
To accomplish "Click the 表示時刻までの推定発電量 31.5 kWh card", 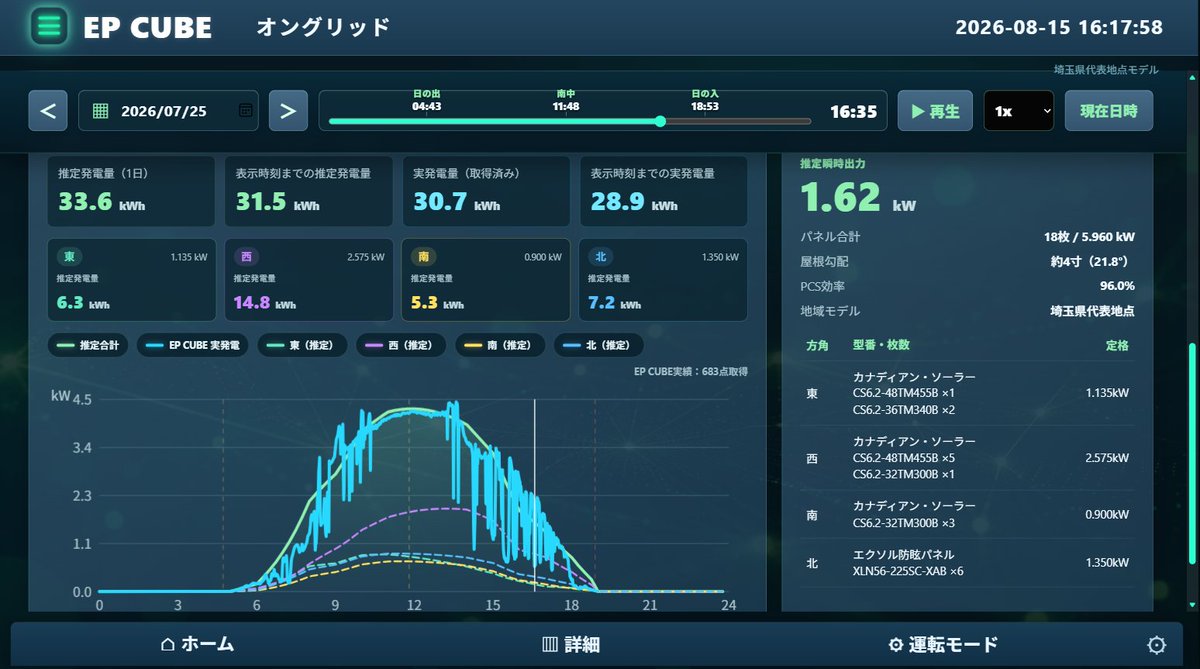I will [x=308, y=190].
